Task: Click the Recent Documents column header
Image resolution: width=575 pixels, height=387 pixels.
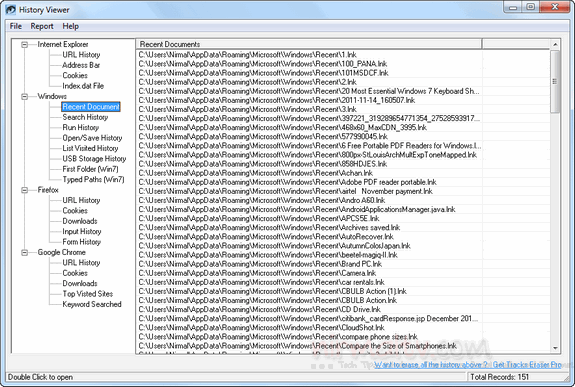Action: (x=309, y=44)
